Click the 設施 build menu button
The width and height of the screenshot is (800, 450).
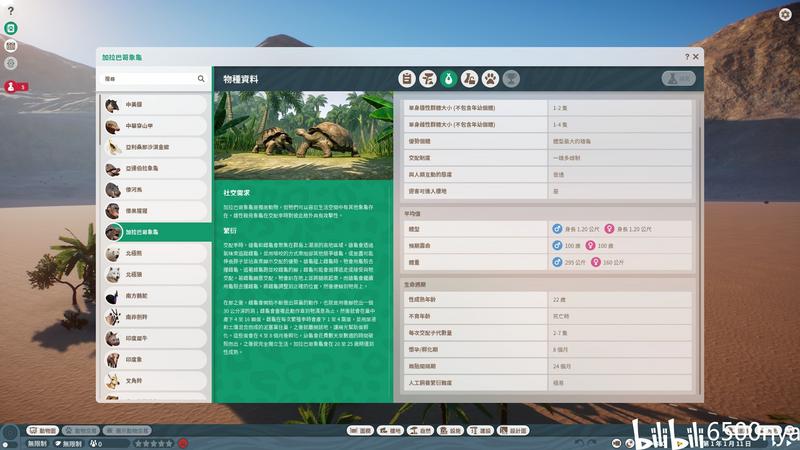(x=451, y=431)
